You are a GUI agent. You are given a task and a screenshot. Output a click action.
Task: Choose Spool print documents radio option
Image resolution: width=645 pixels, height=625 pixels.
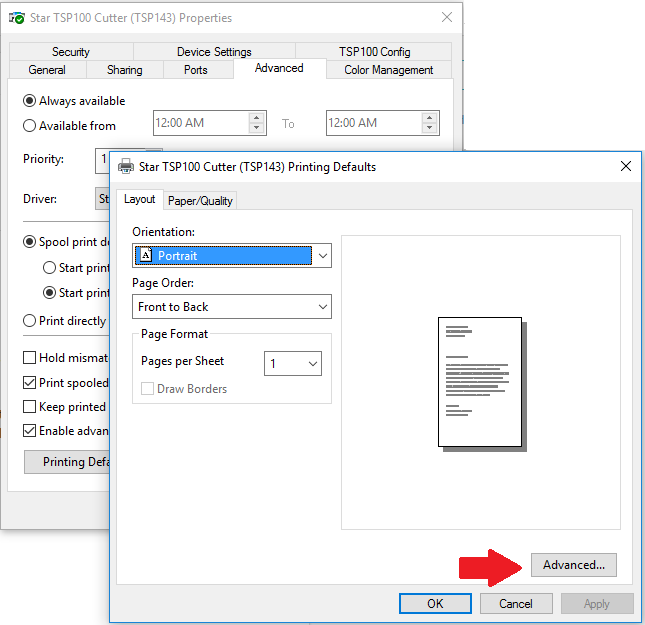tap(29, 242)
